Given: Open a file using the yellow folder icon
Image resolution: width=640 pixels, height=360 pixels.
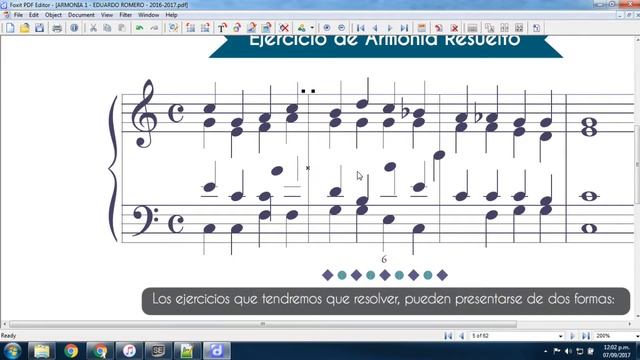Looking at the screenshot, I should (x=25, y=28).
